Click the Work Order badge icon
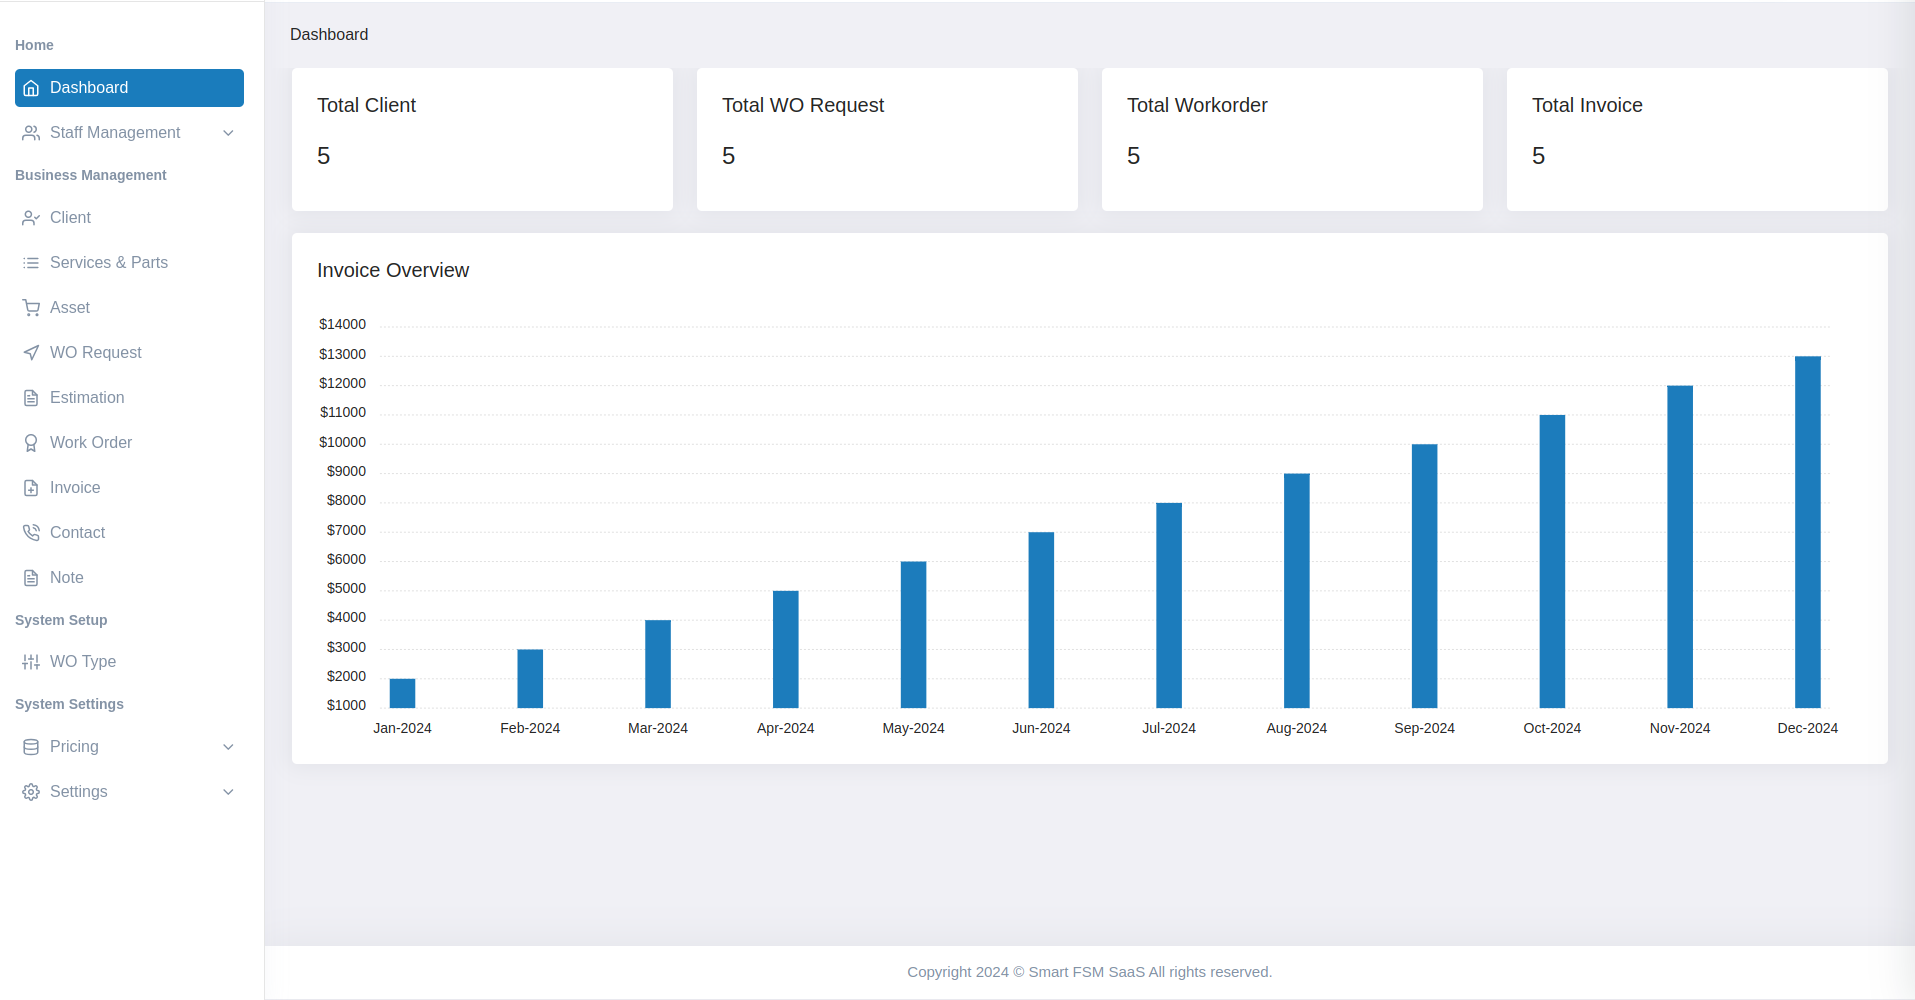This screenshot has width=1915, height=1000. (x=31, y=443)
